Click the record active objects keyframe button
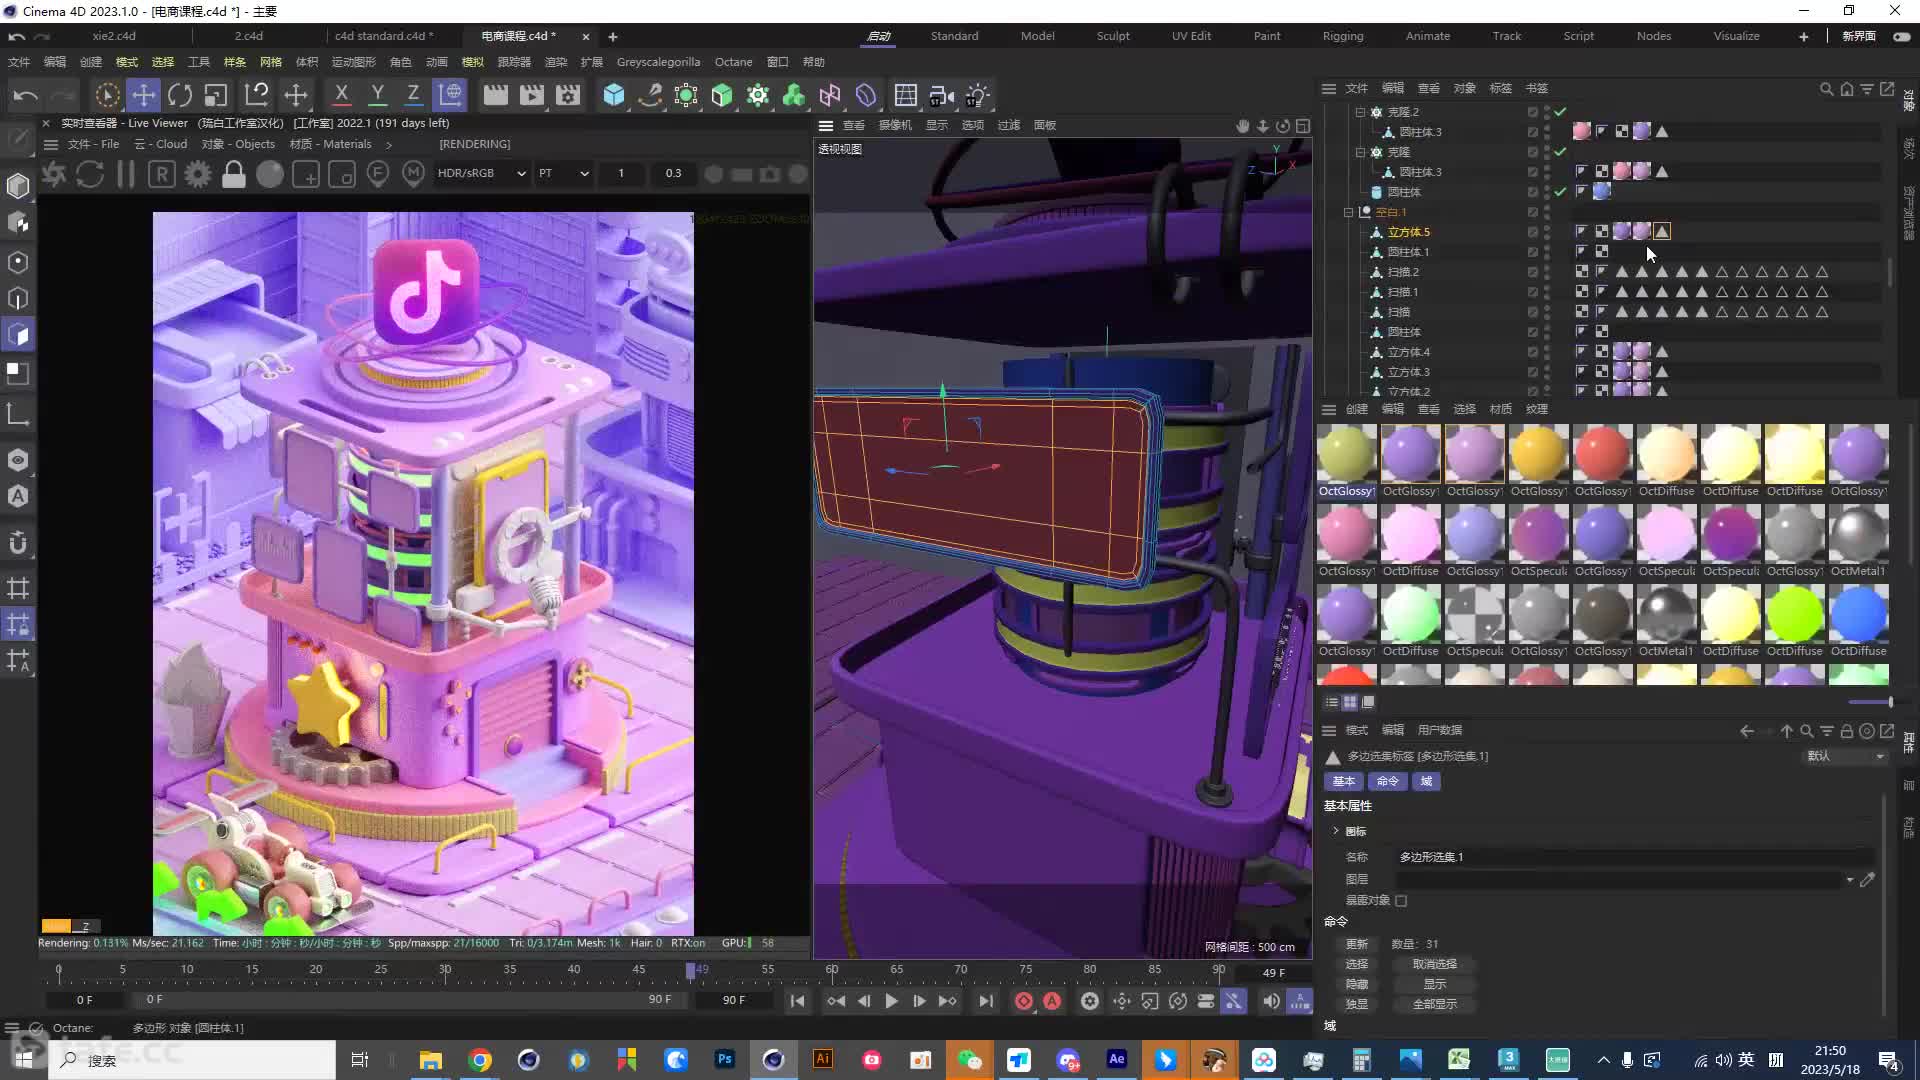This screenshot has height=1080, width=1920. click(x=1023, y=1001)
